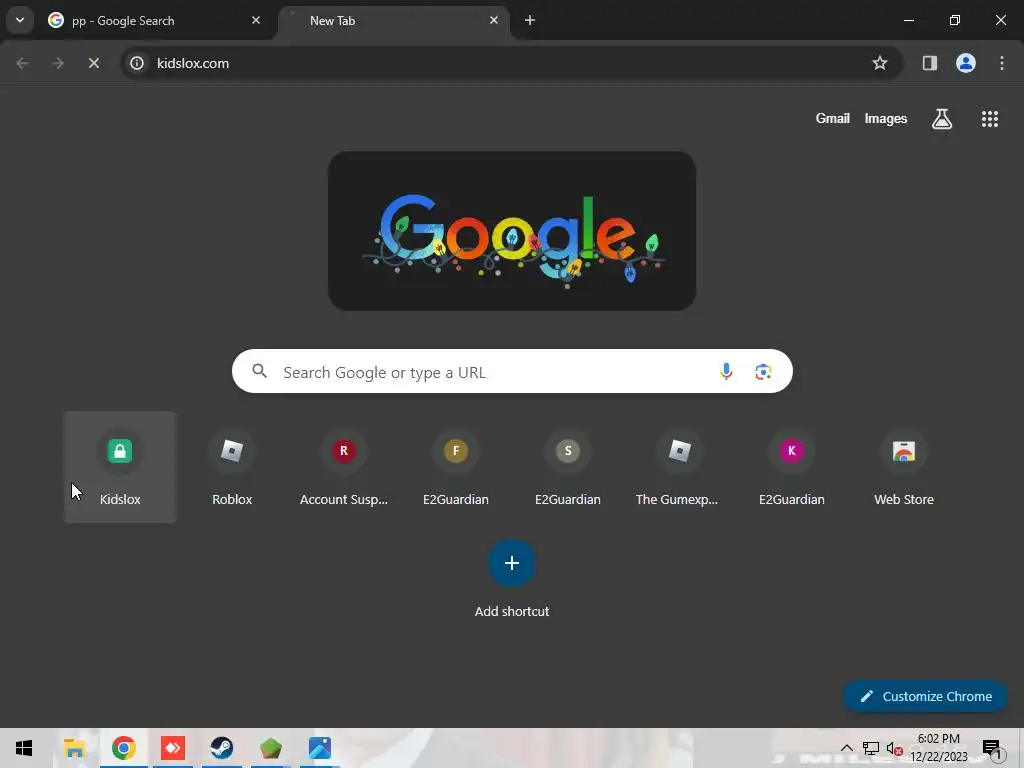Screen dimensions: 1024x768
Task: Open the Minecraft taskbar icon
Action: click(270, 748)
